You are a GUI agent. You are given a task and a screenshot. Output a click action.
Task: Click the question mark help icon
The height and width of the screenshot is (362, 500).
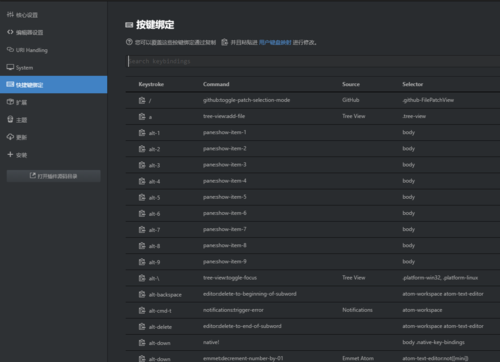coord(129,42)
